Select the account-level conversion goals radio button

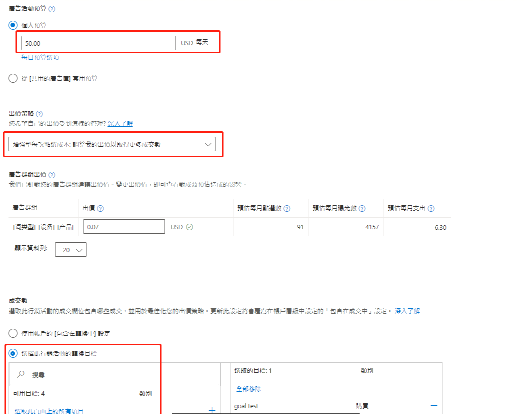[13, 333]
